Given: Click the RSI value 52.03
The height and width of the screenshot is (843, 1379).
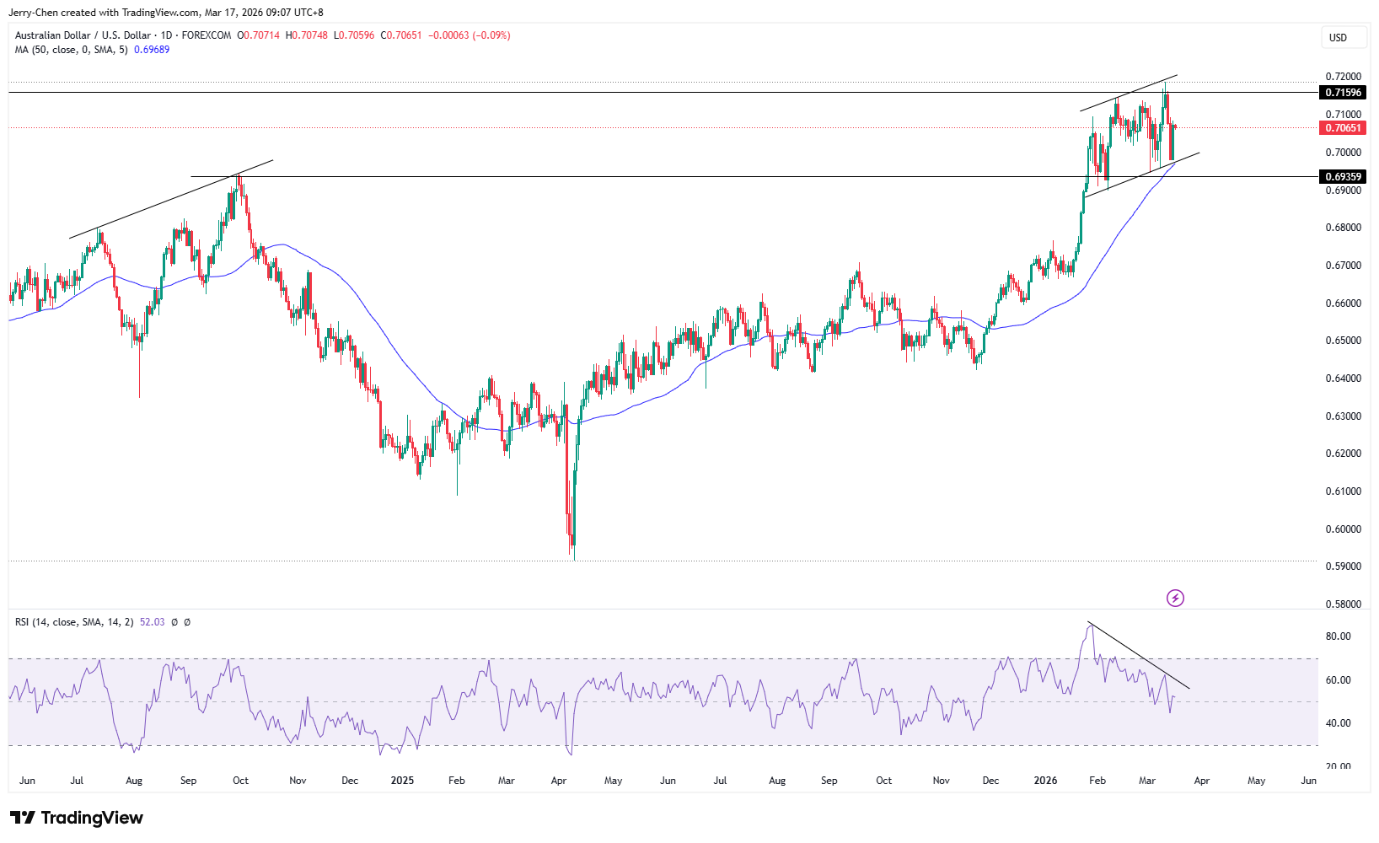Looking at the screenshot, I should tap(151, 622).
